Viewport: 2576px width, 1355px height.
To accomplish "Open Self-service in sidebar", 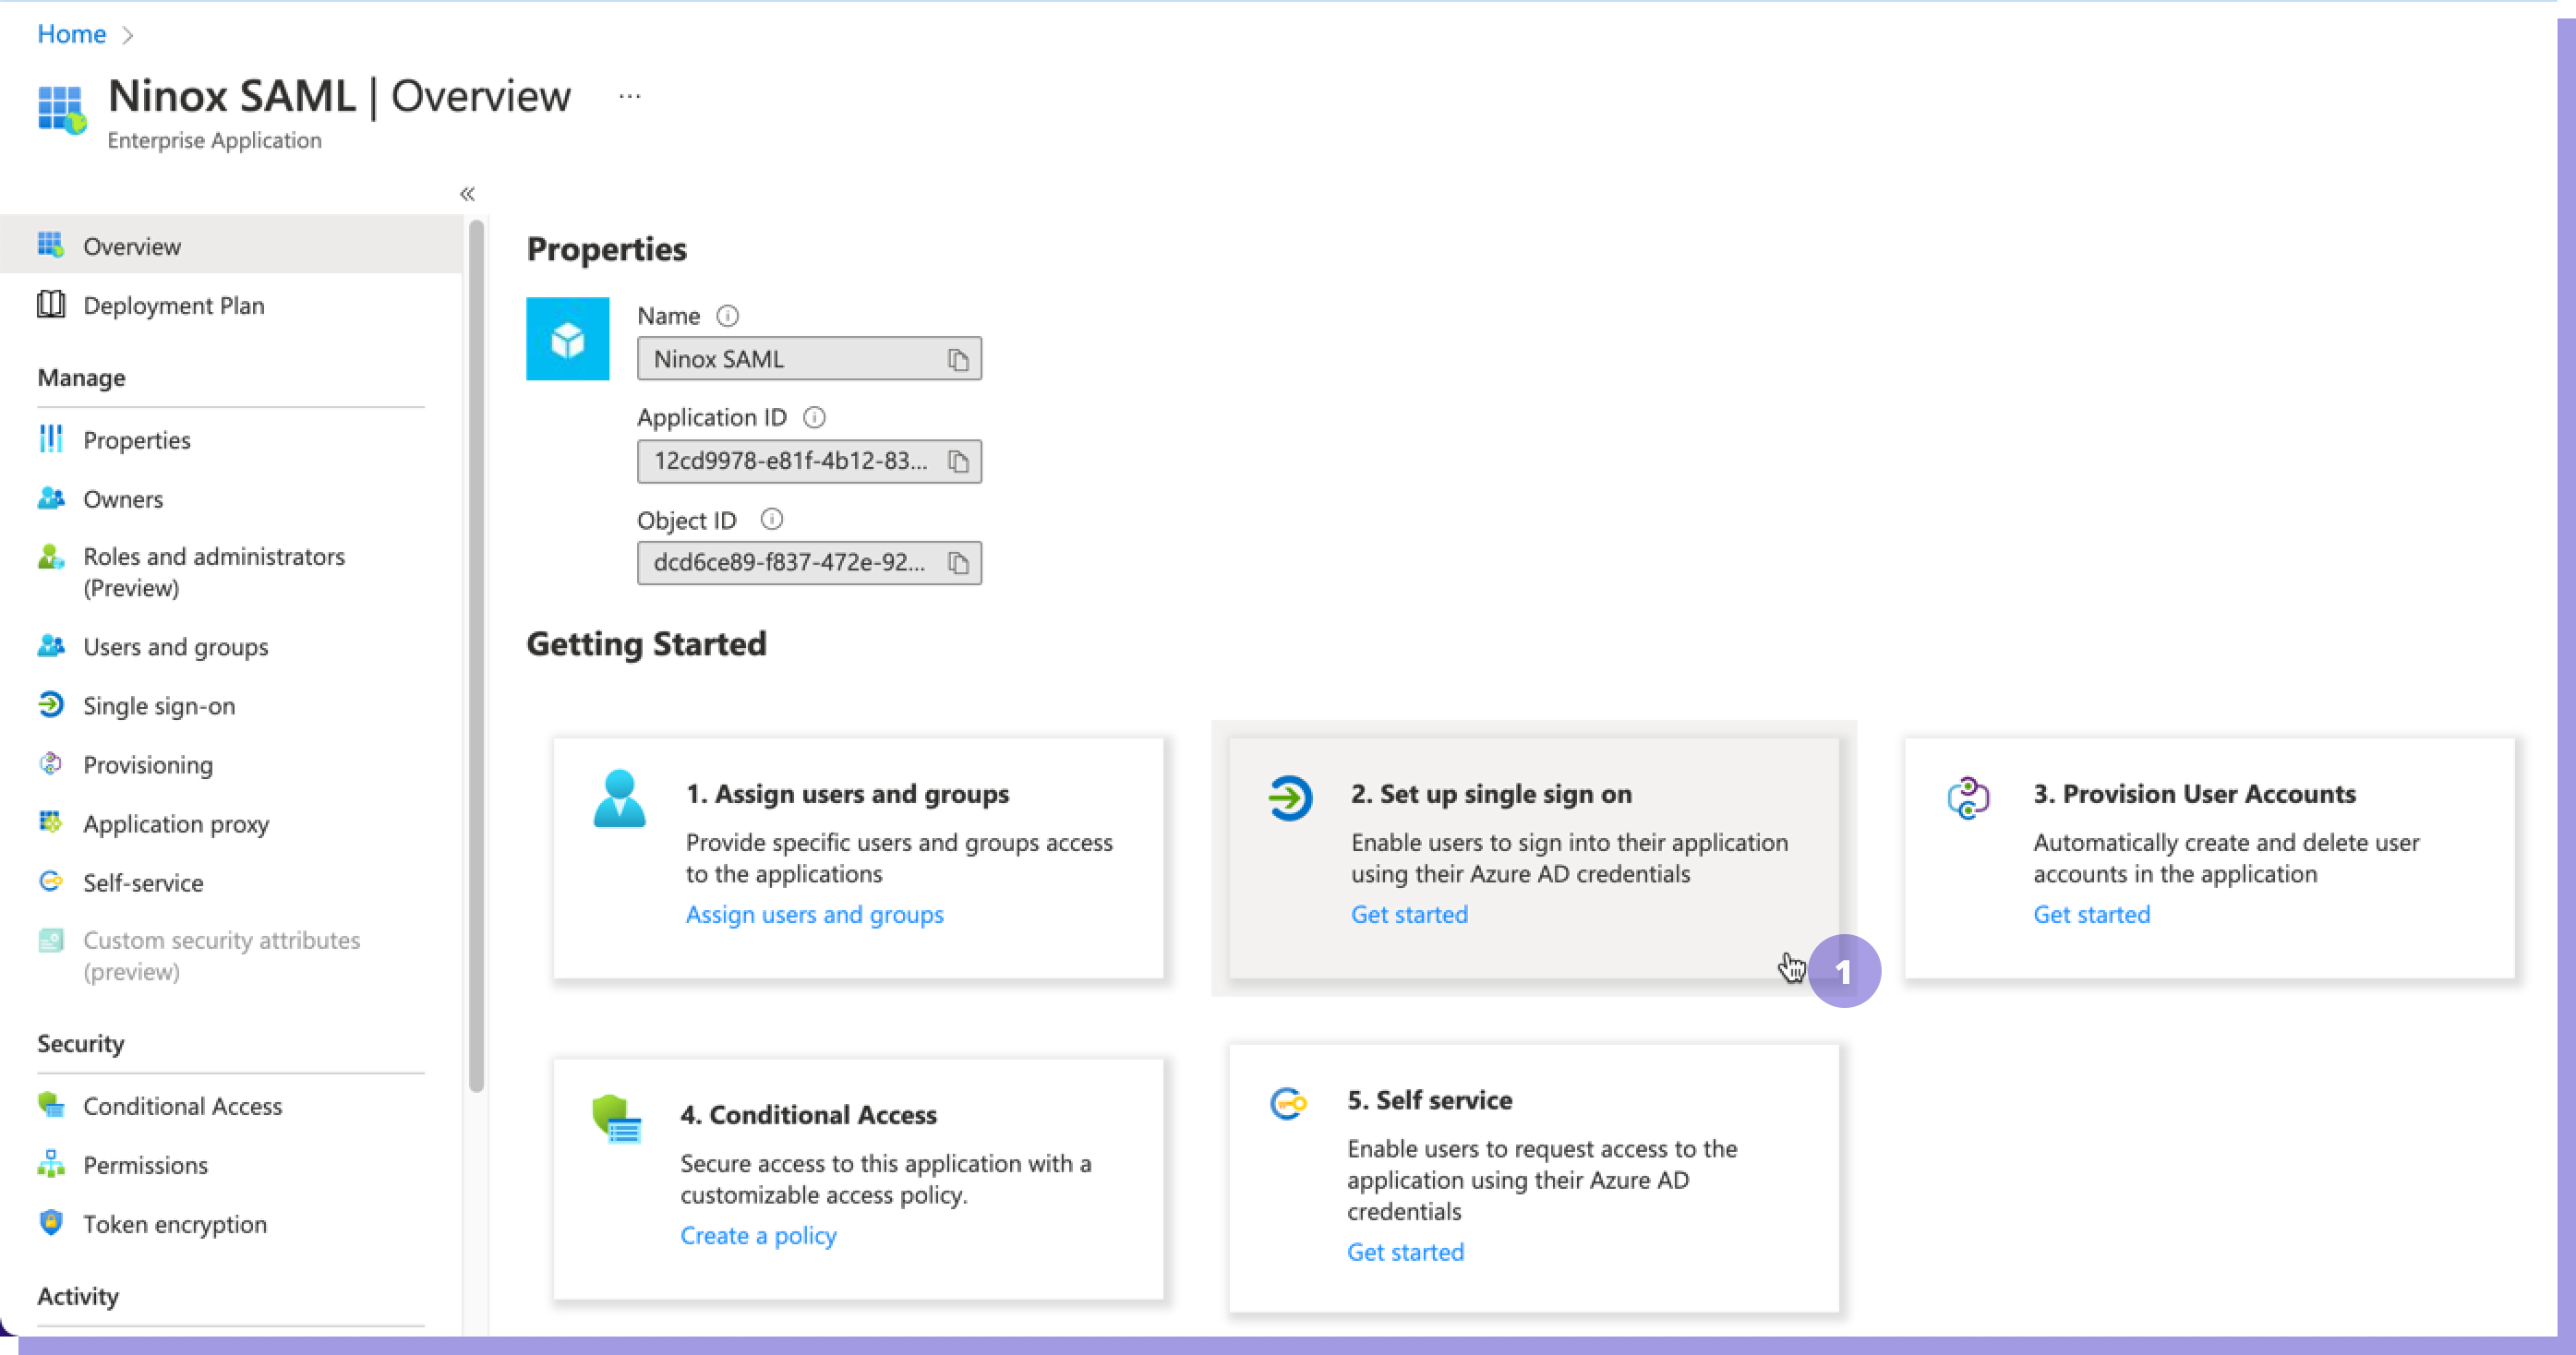I will (x=231, y=882).
